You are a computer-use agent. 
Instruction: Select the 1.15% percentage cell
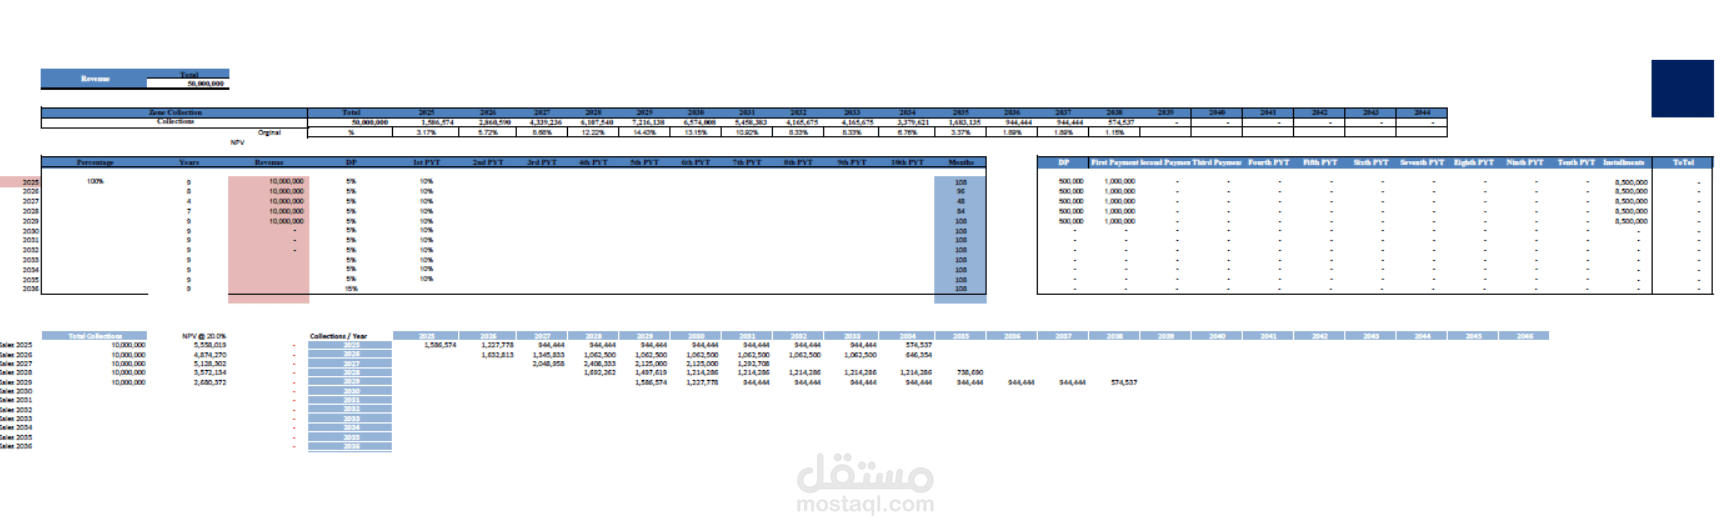[1114, 132]
